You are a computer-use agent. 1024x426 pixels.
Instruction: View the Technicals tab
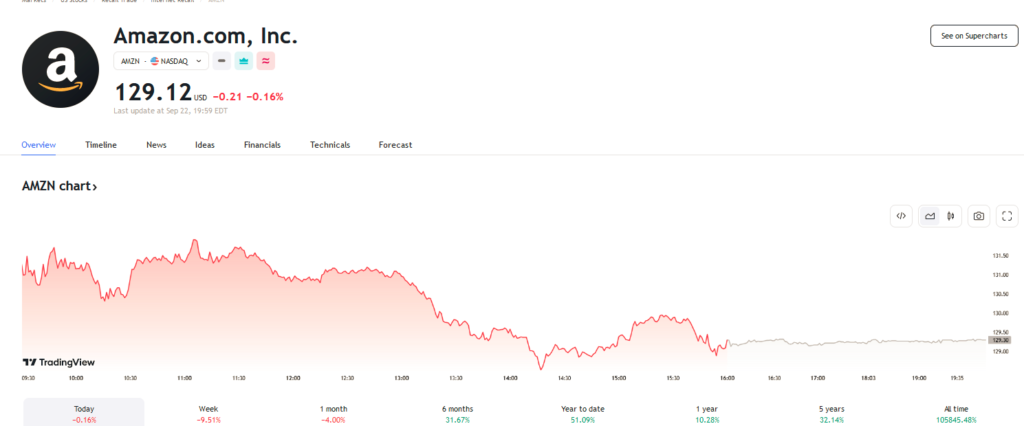[x=330, y=145]
